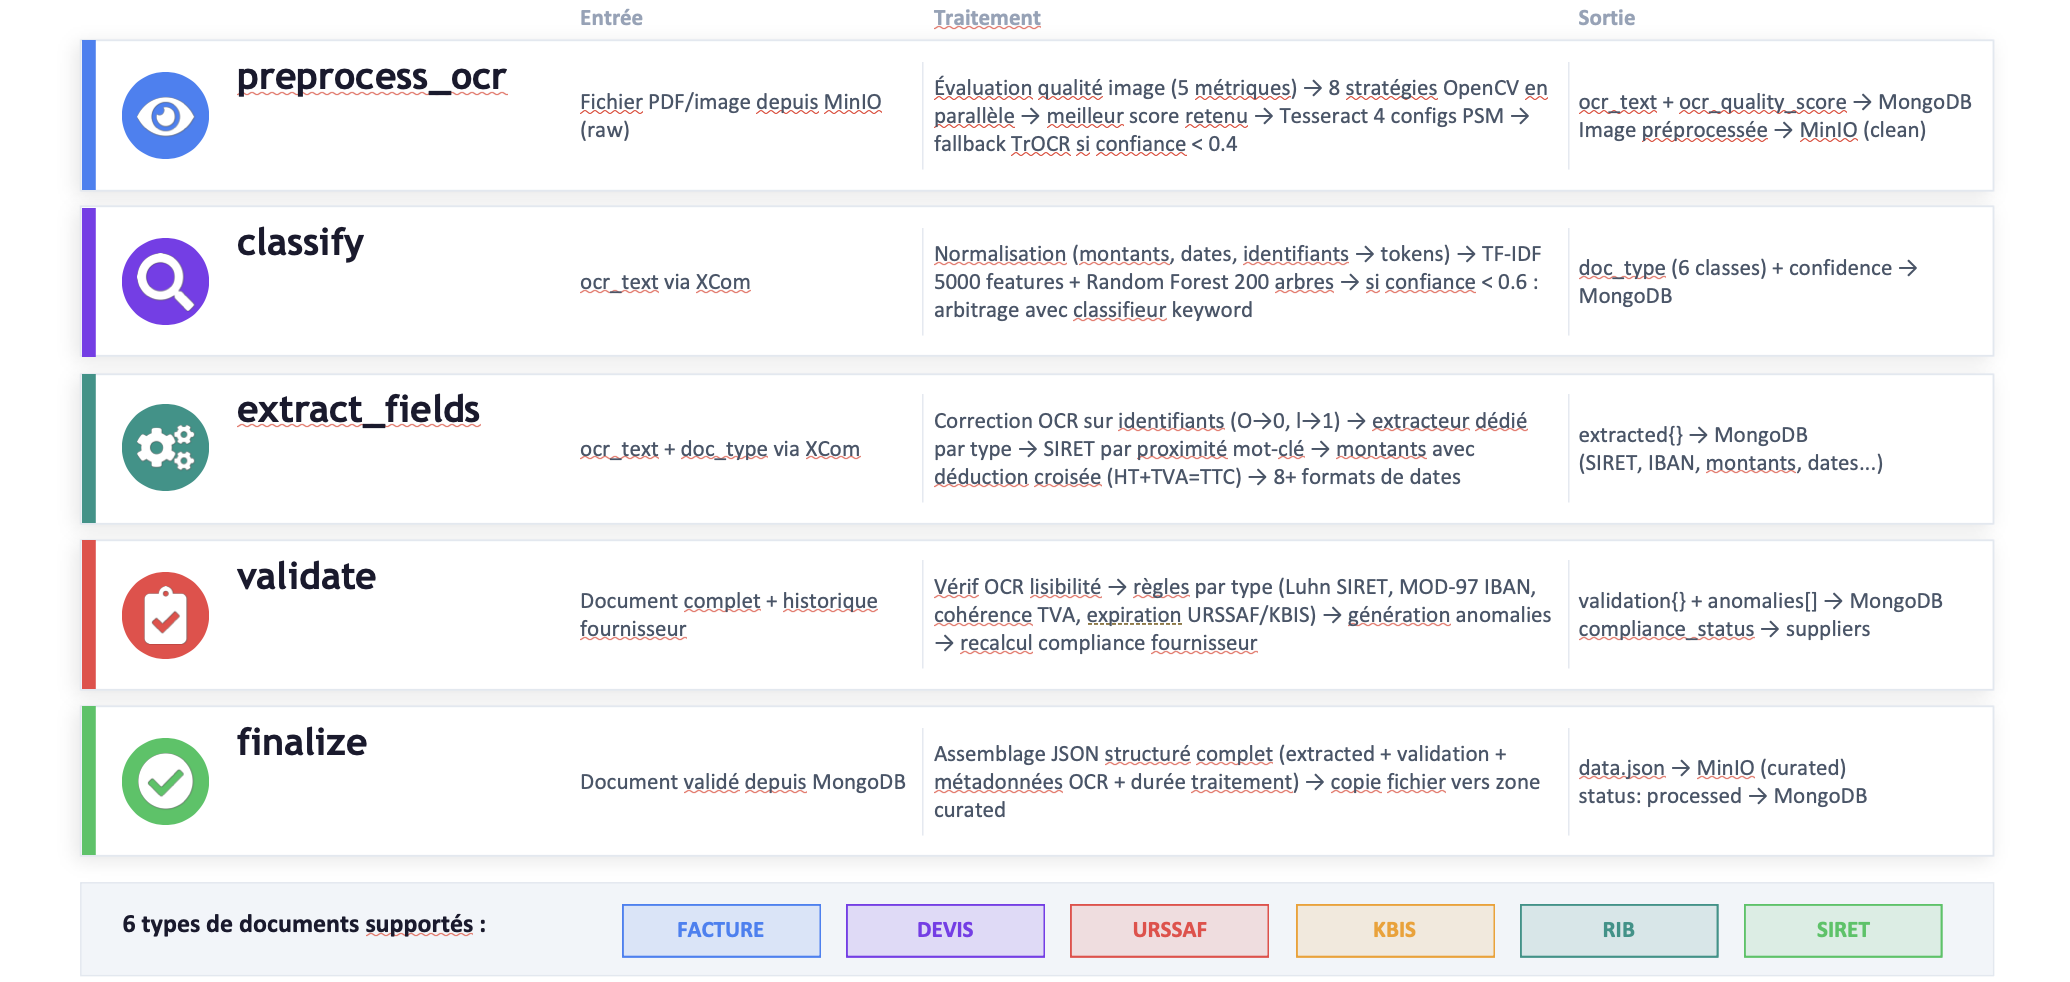Click the validate step title
The height and width of the screenshot is (982, 2070).
(x=306, y=576)
